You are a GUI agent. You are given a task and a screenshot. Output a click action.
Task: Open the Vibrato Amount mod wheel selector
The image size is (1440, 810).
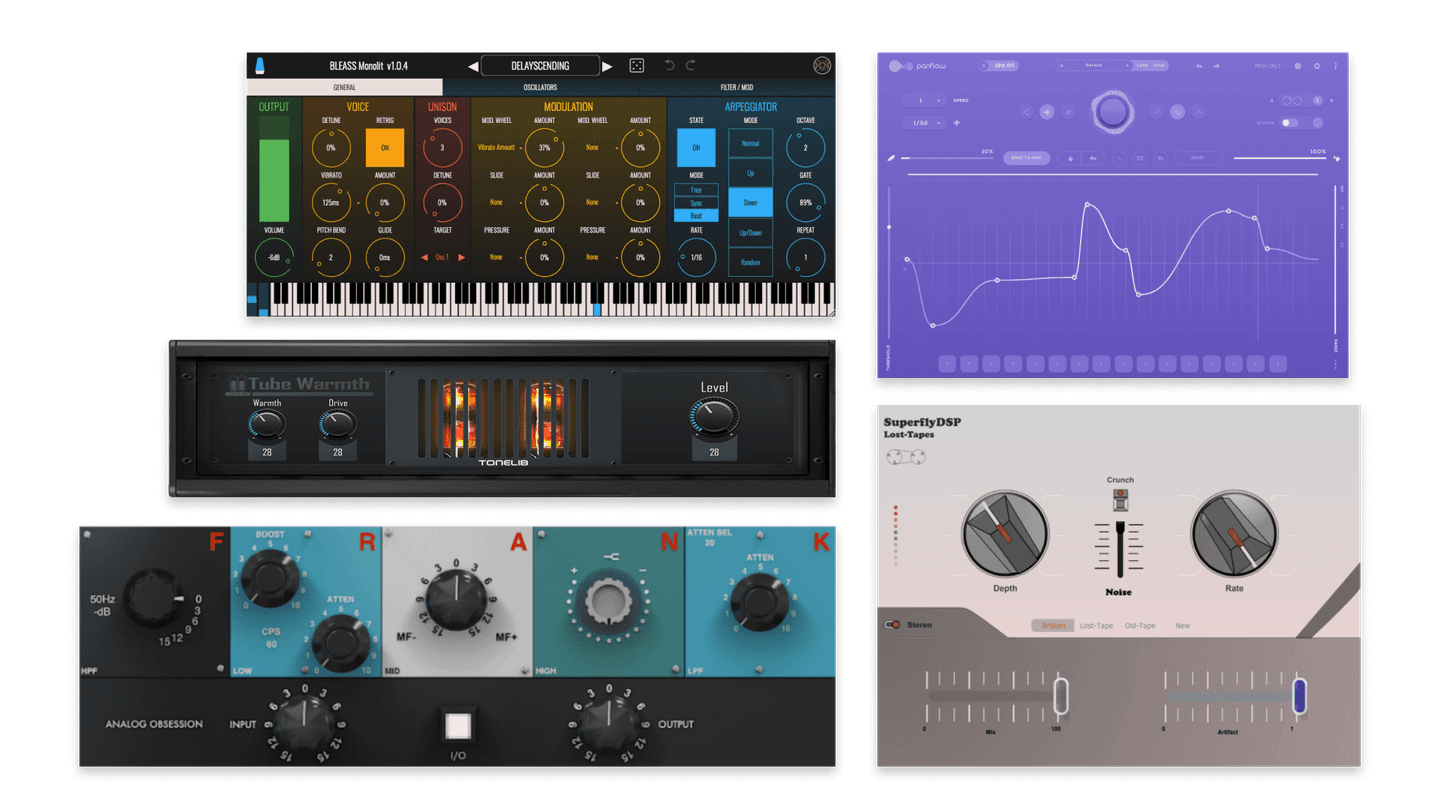click(497, 148)
